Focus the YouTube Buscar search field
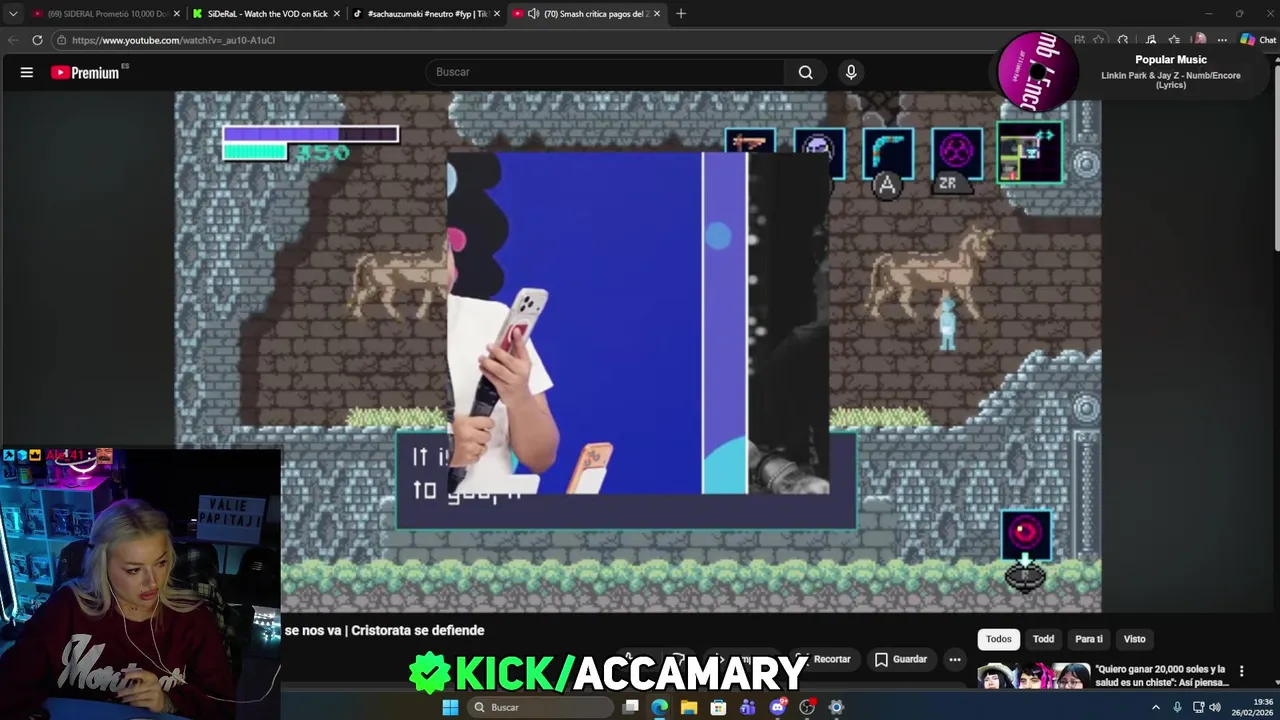The width and height of the screenshot is (1280, 720). 605,72
